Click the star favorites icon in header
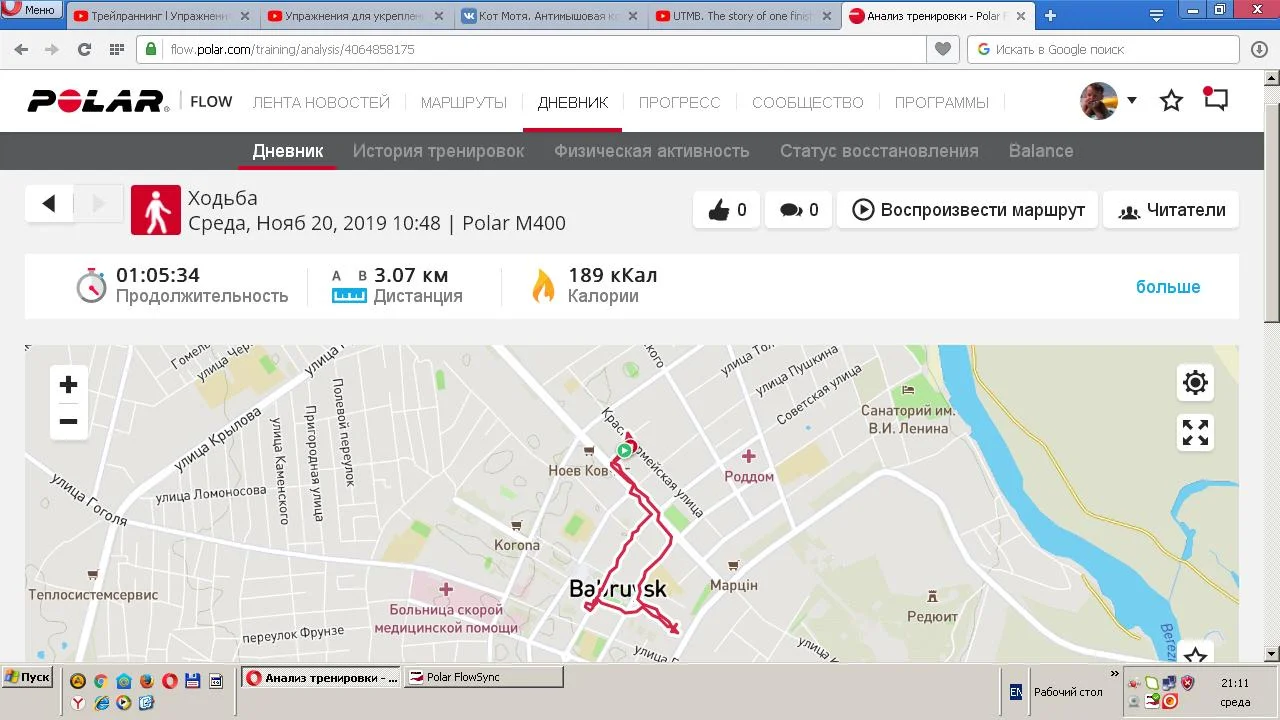1280x720 pixels. (1171, 101)
